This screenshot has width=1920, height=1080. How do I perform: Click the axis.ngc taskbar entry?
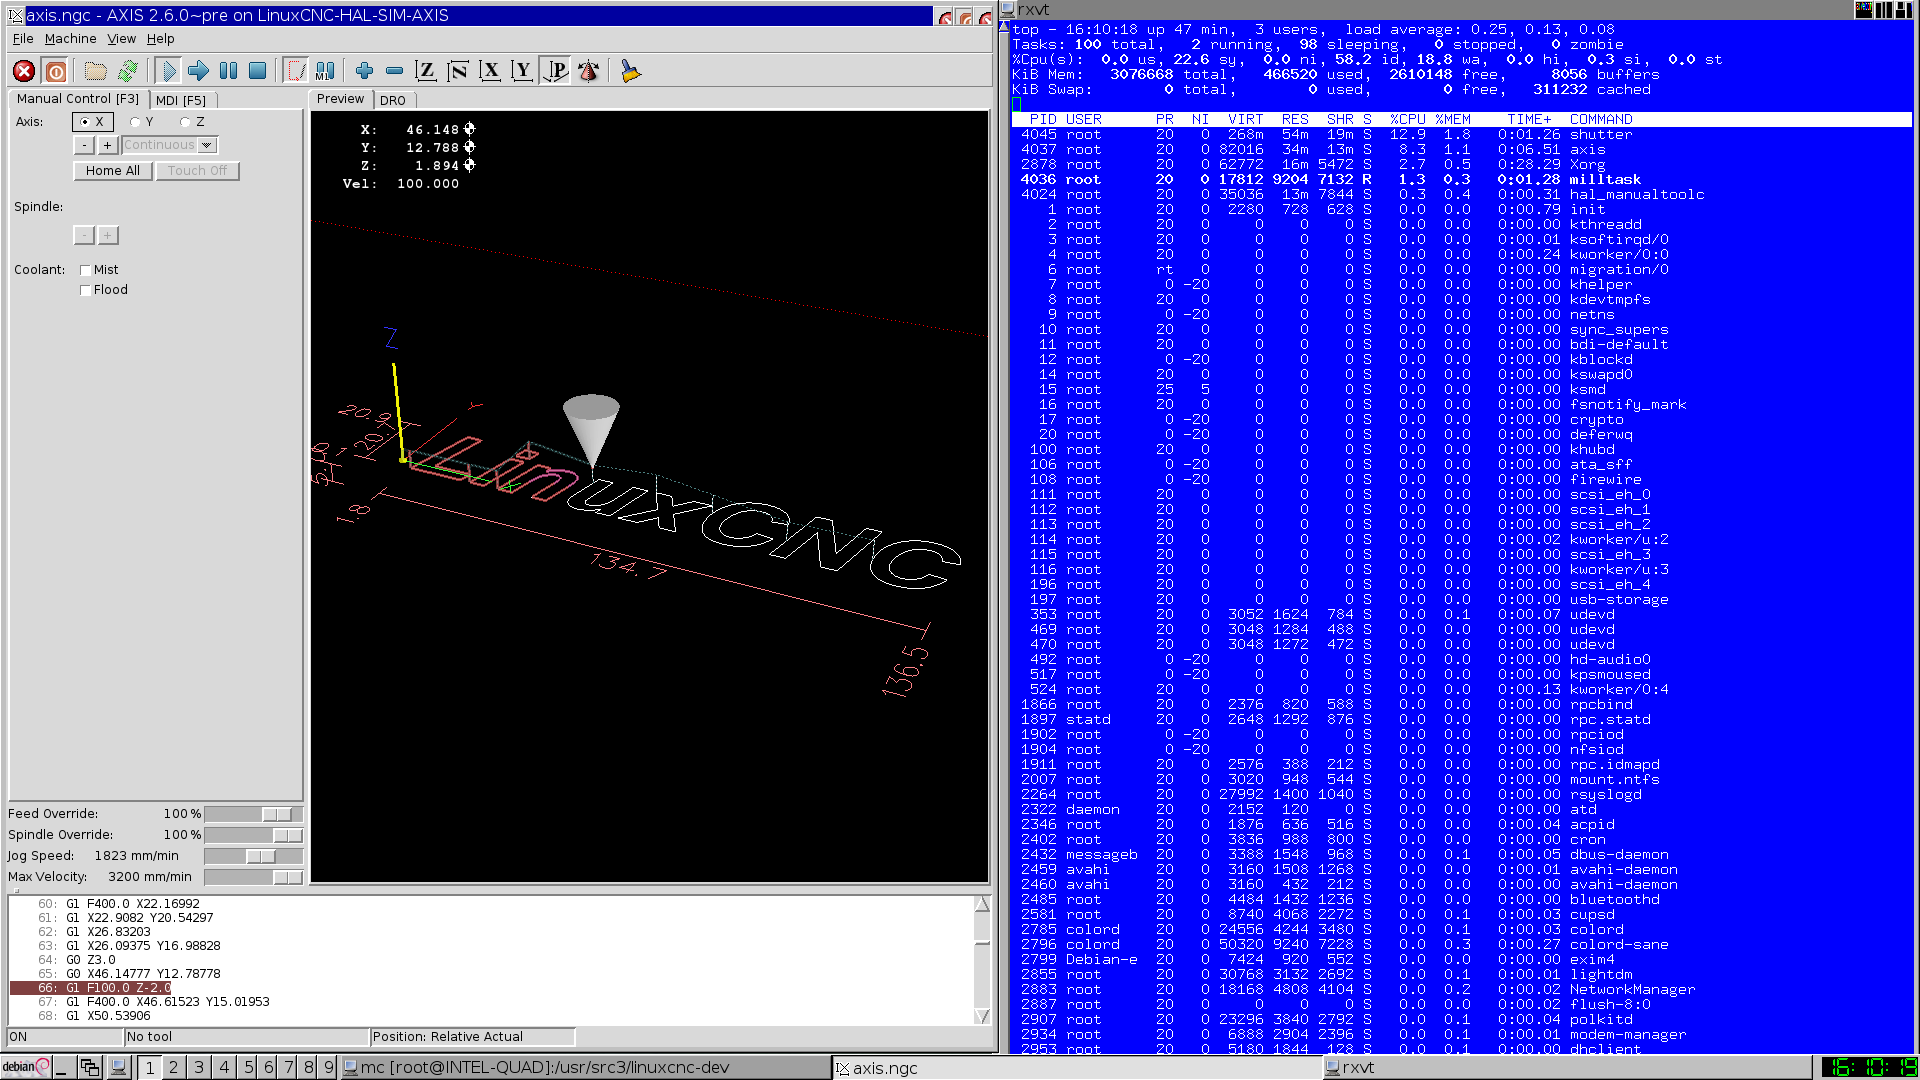pos(1076,1067)
